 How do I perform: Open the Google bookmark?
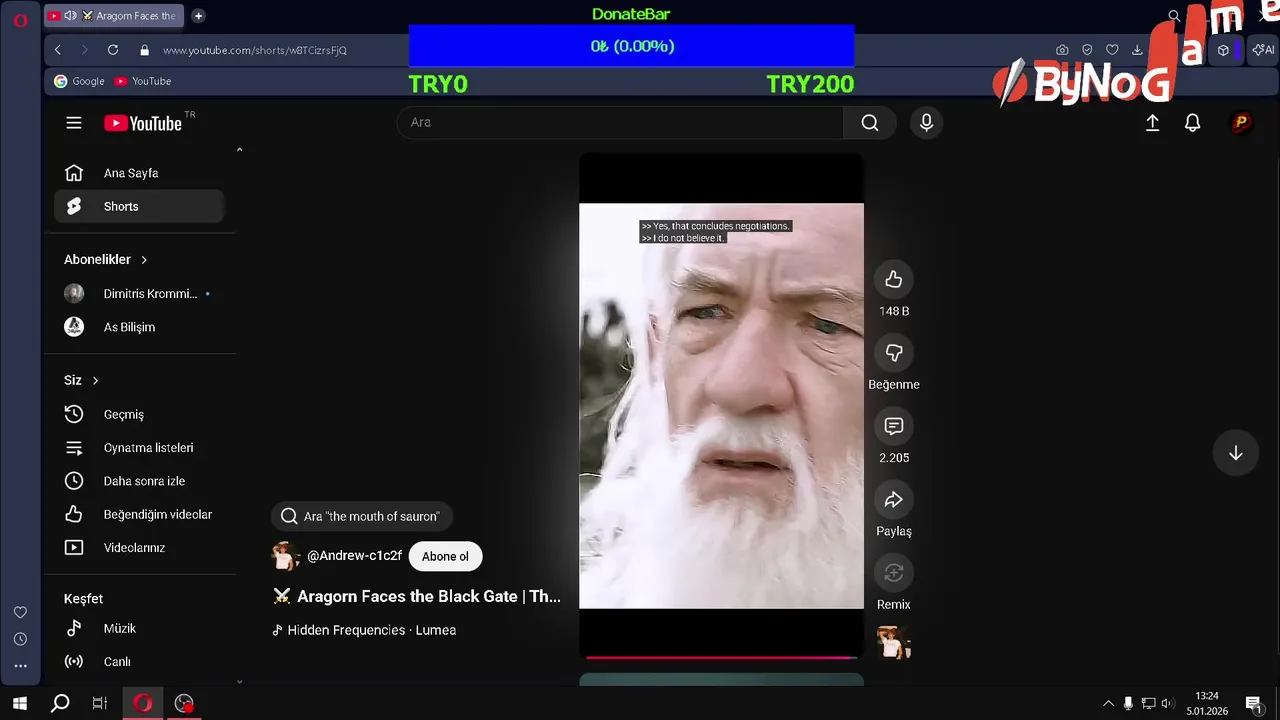click(79, 81)
